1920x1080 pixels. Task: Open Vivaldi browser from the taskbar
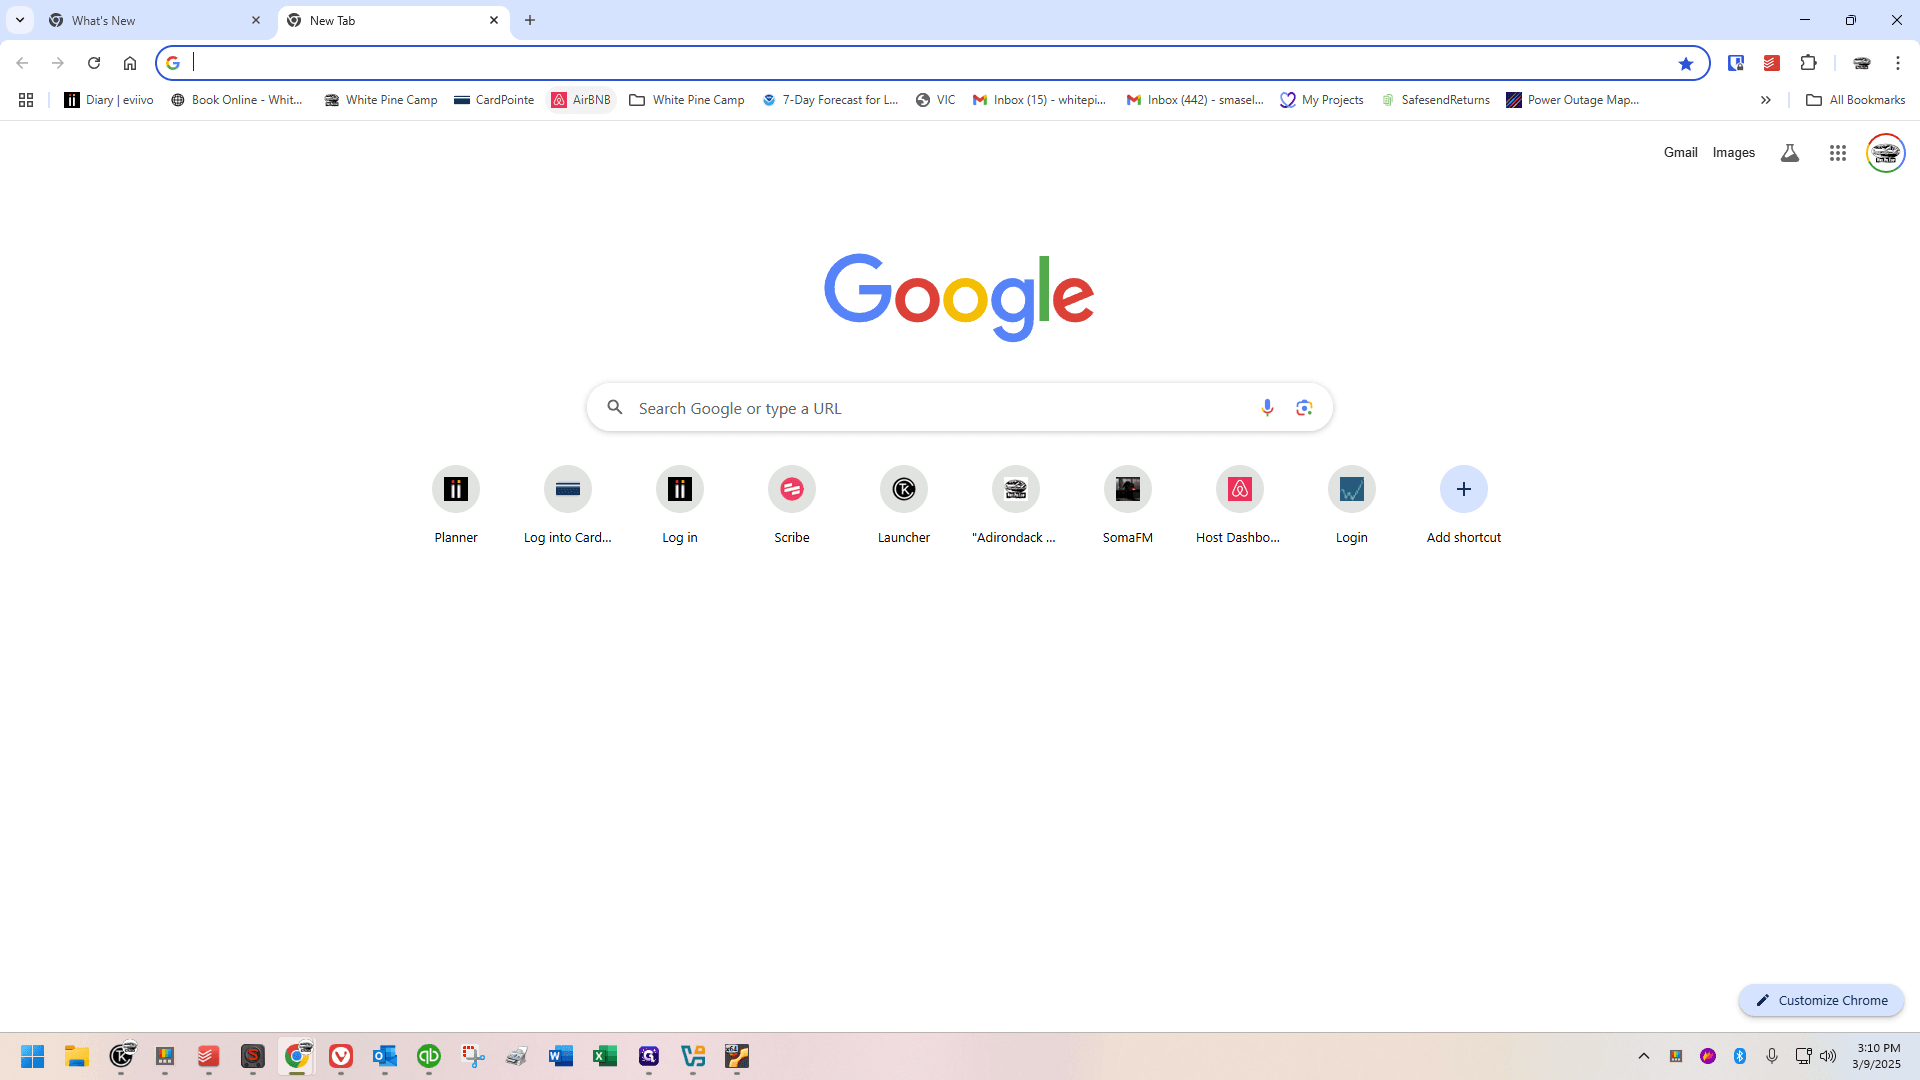[x=341, y=1056]
